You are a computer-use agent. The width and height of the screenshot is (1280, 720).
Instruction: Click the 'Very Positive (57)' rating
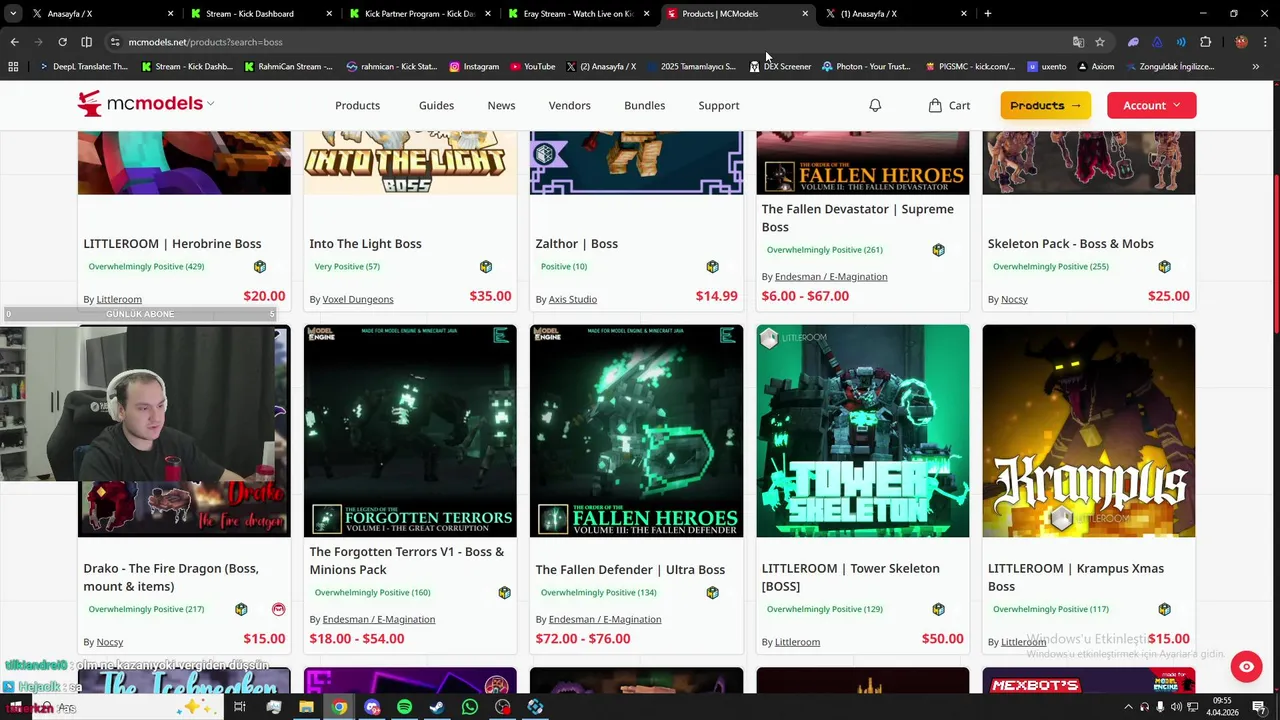point(347,267)
